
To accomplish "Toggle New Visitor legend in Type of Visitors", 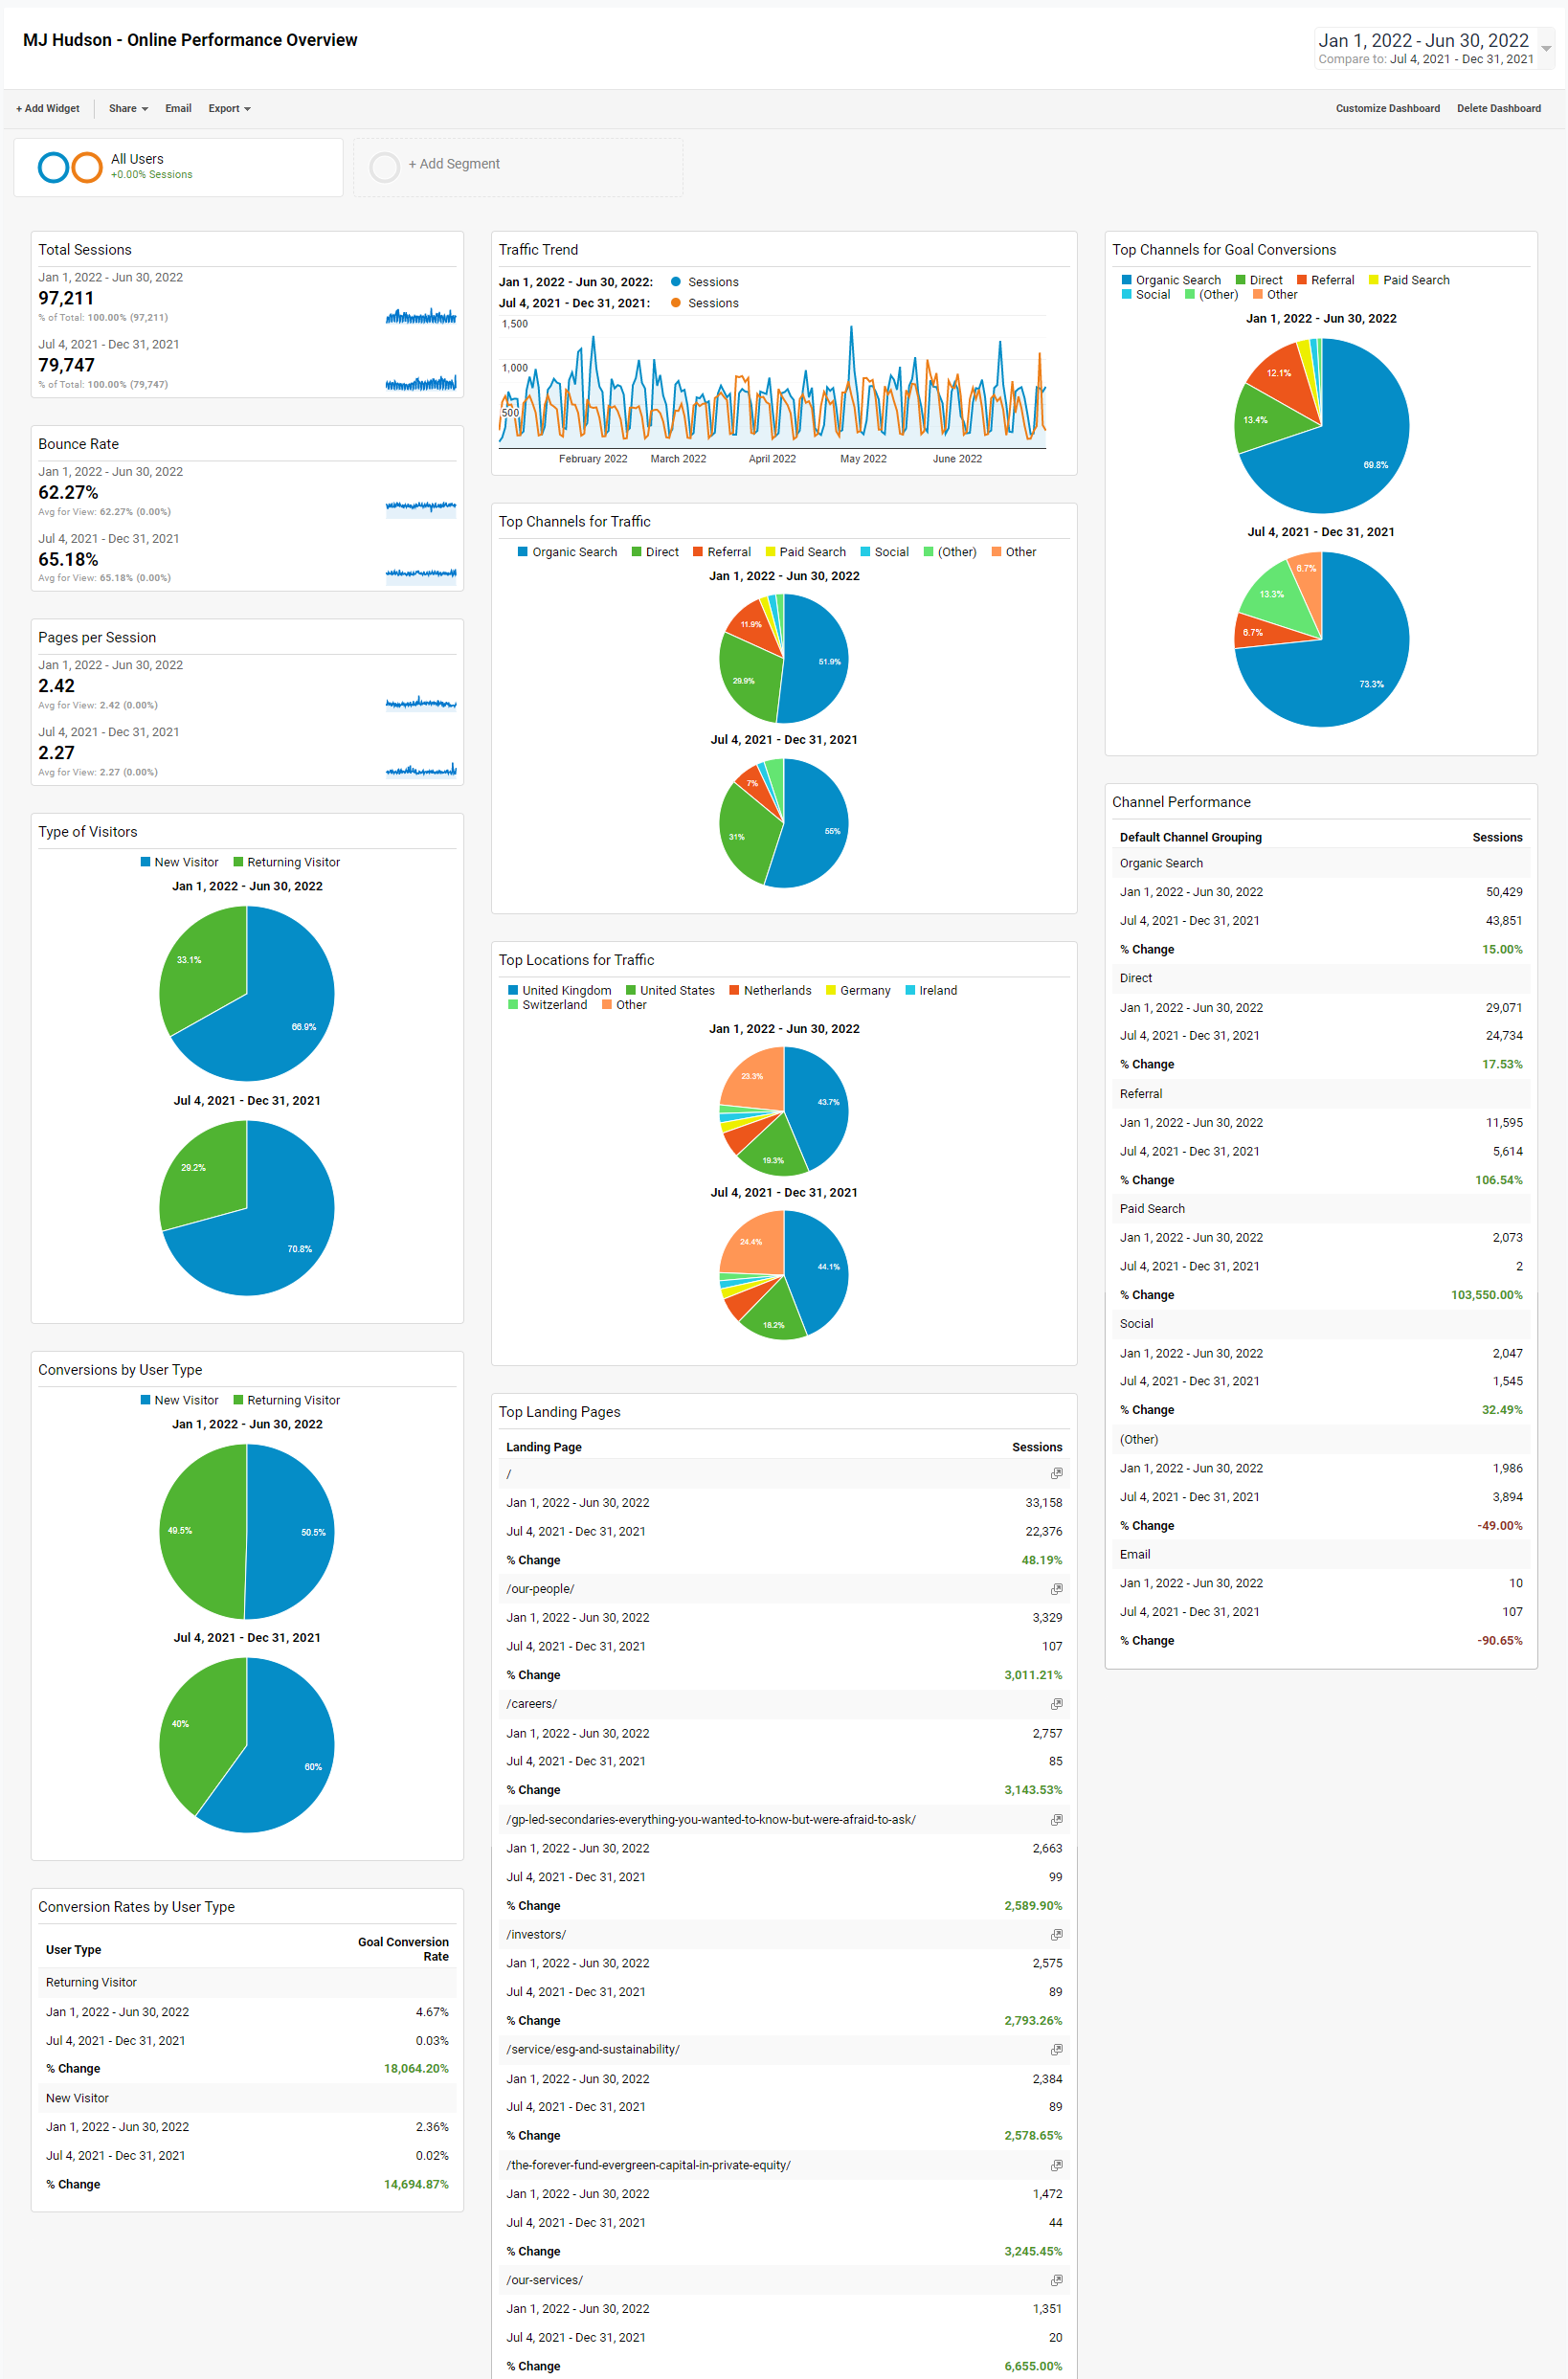I will tap(180, 861).
